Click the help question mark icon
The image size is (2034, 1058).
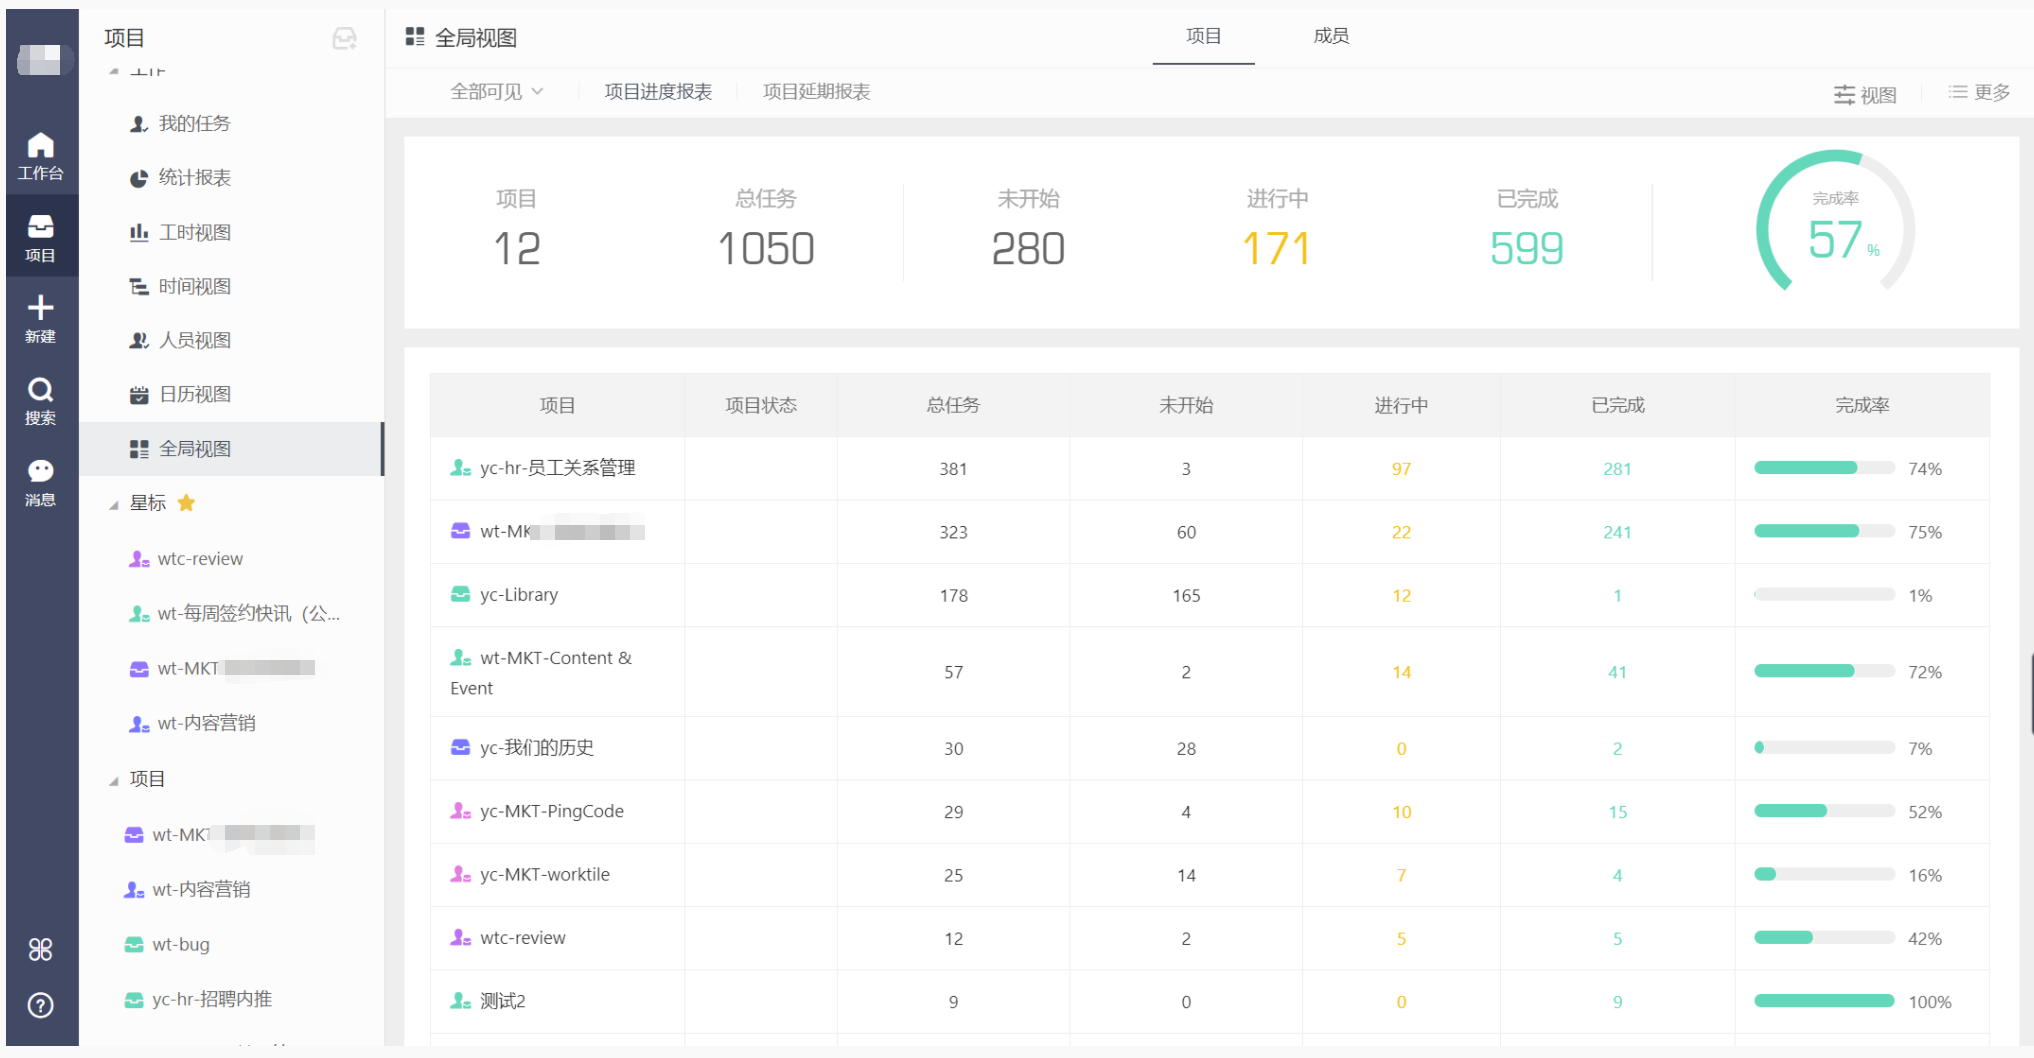click(40, 1005)
